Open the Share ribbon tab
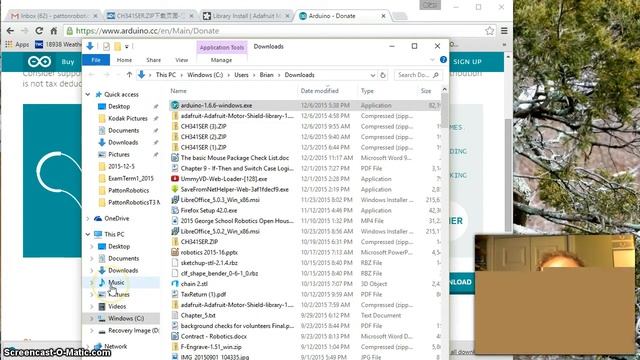Screen dimensions: 640x360 (153, 60)
